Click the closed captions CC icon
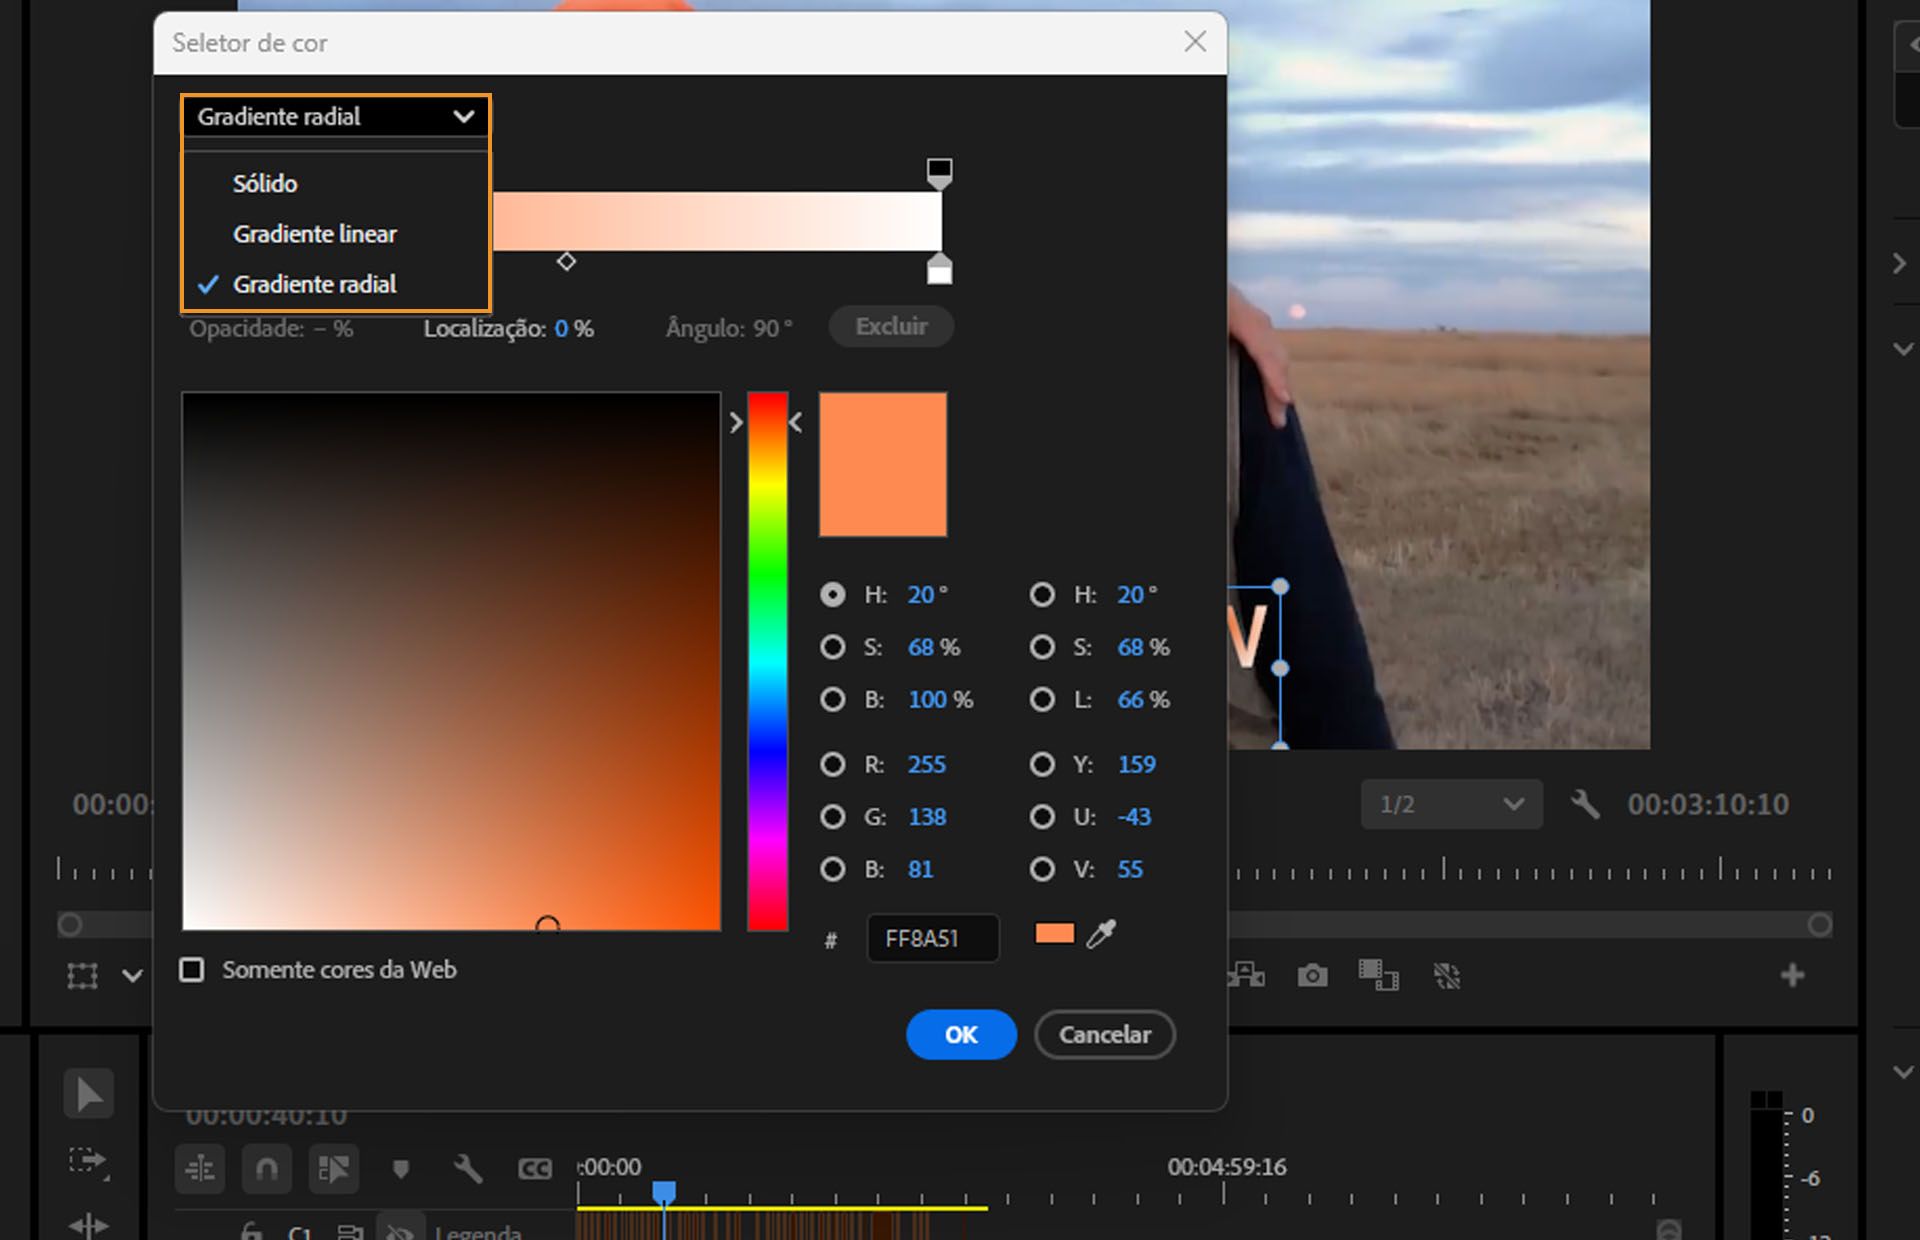1920x1240 pixels. point(535,1168)
